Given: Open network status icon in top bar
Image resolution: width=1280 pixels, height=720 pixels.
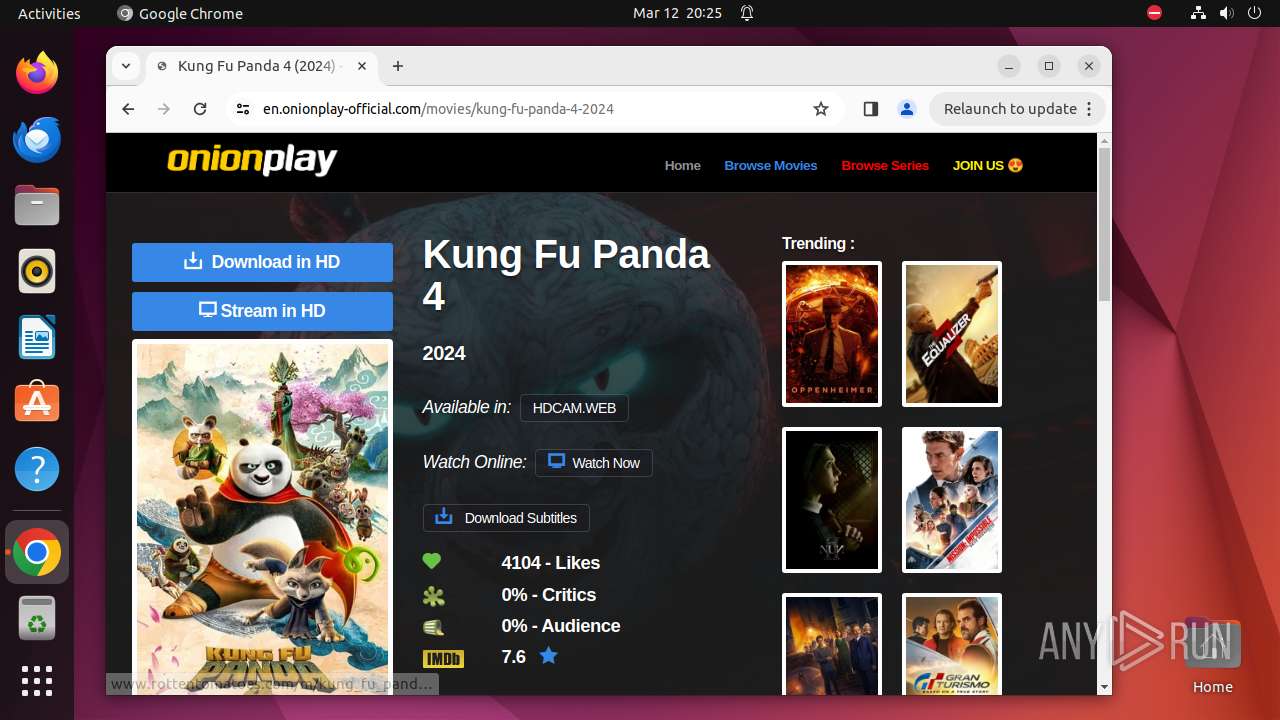Looking at the screenshot, I should coord(1199,13).
